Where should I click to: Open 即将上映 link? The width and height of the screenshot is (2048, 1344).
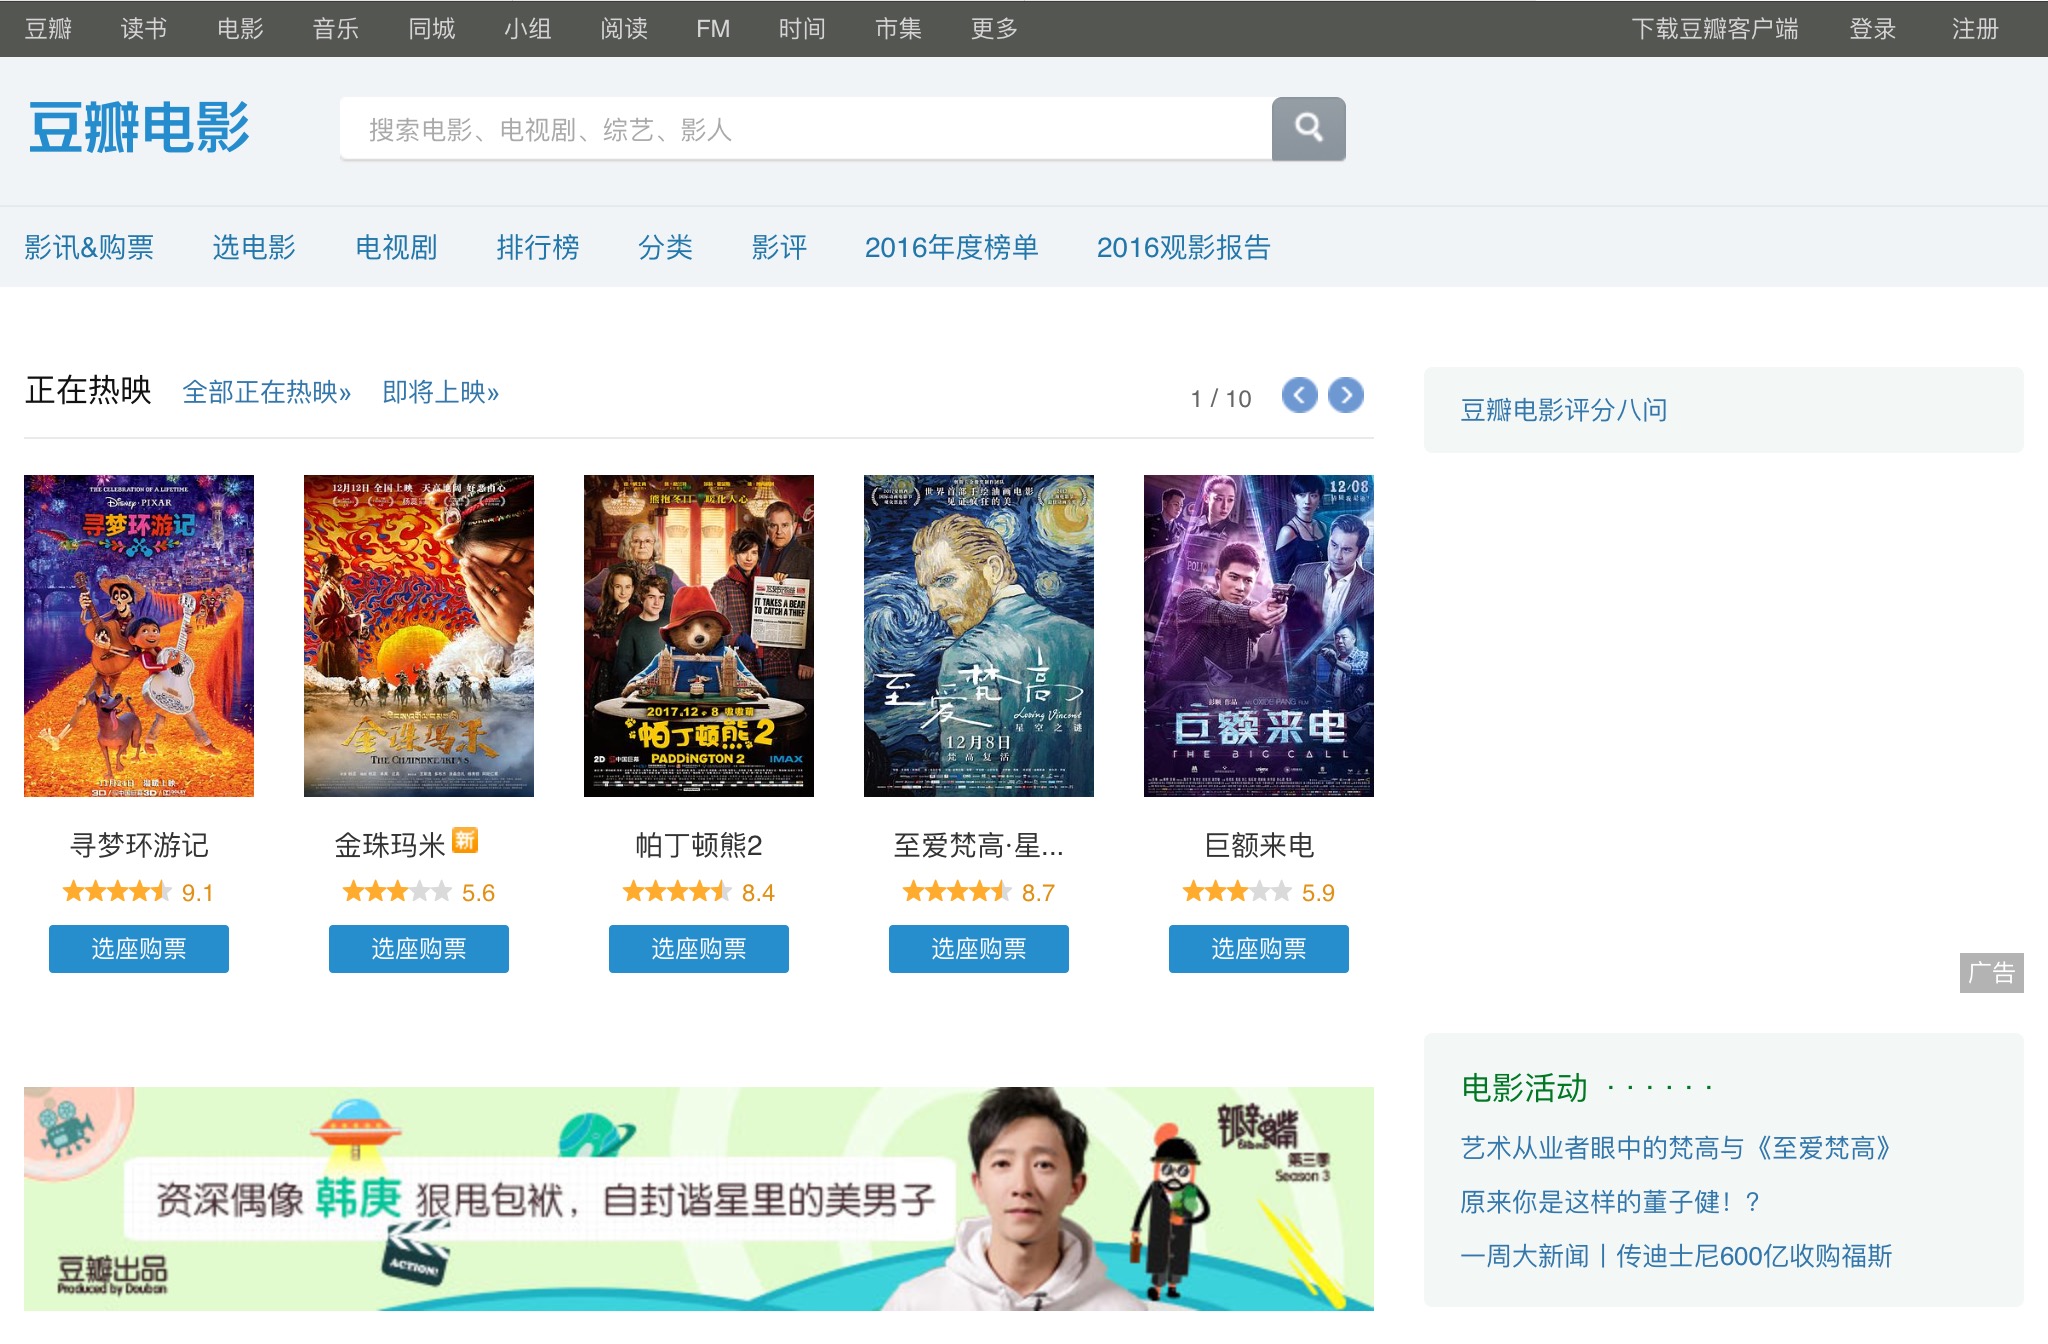tap(440, 392)
